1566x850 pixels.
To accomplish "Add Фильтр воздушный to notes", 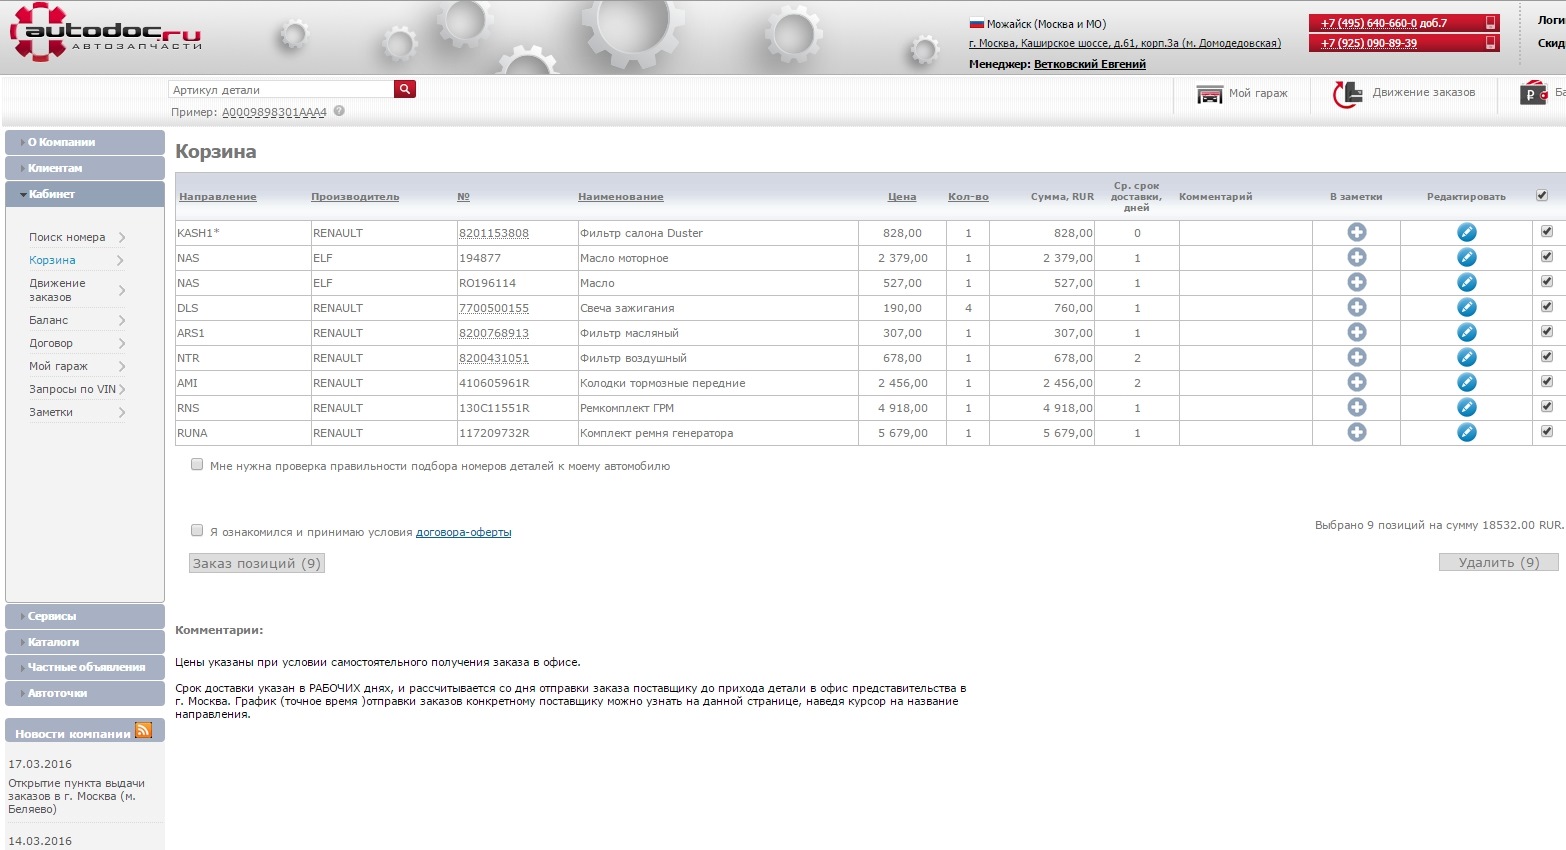I will pos(1356,357).
